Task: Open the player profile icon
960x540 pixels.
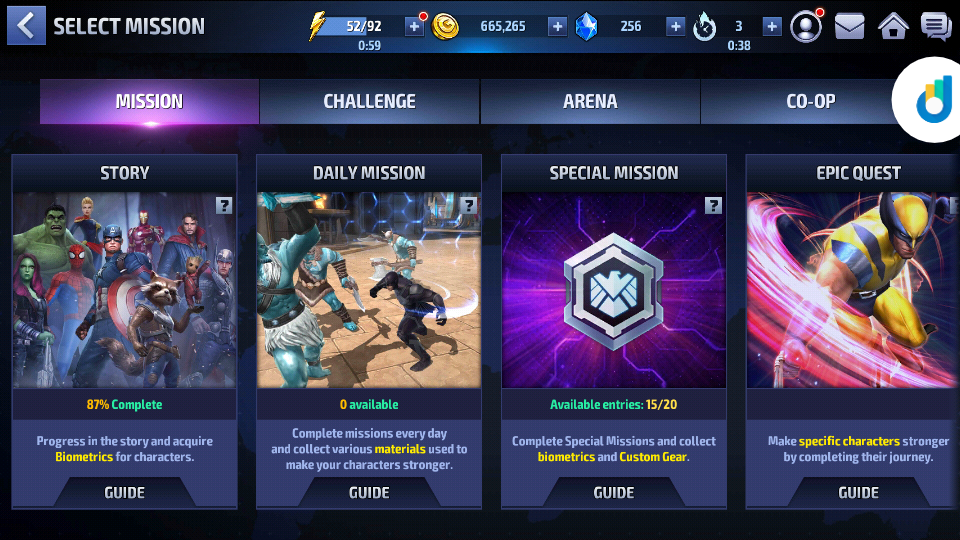Action: coord(806,26)
